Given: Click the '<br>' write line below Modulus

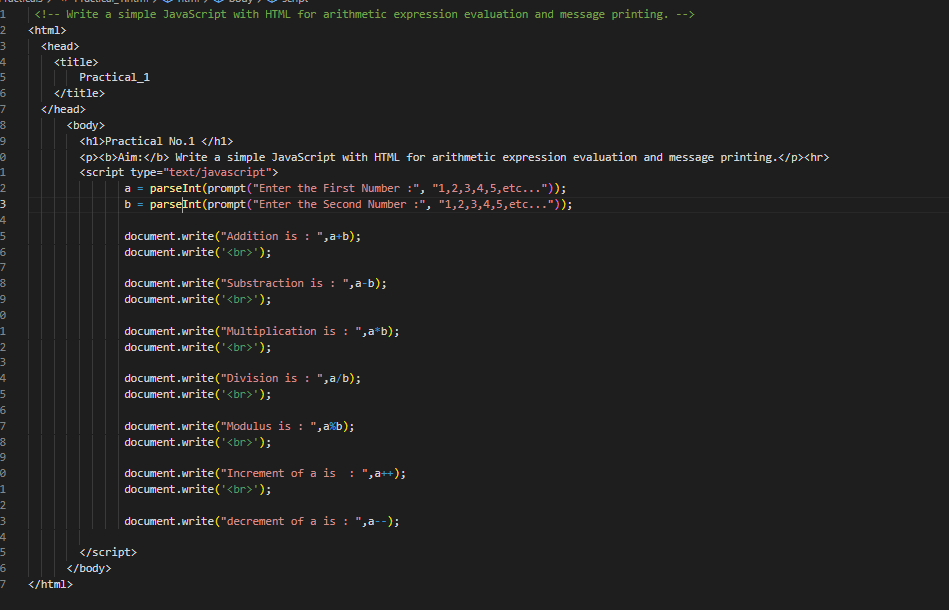Looking at the screenshot, I should pyautogui.click(x=198, y=442).
